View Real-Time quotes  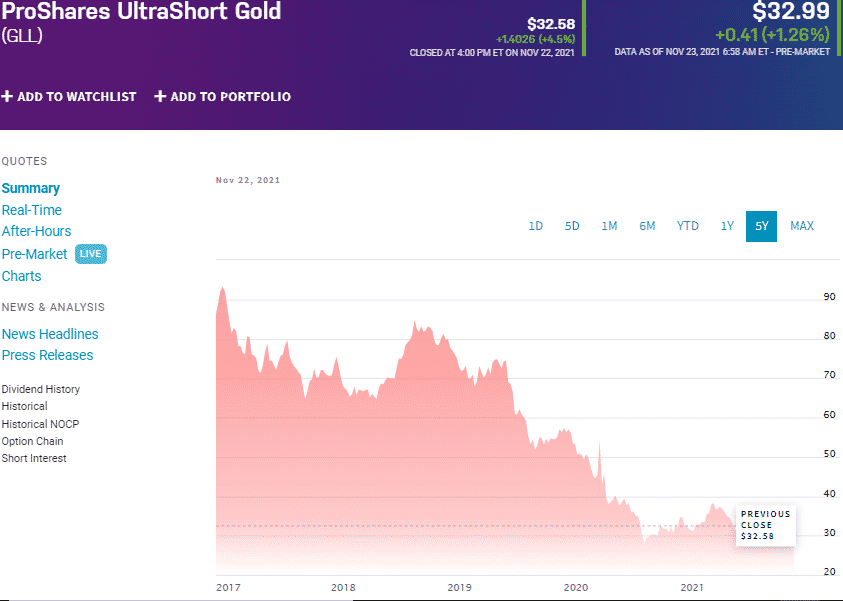coord(32,210)
